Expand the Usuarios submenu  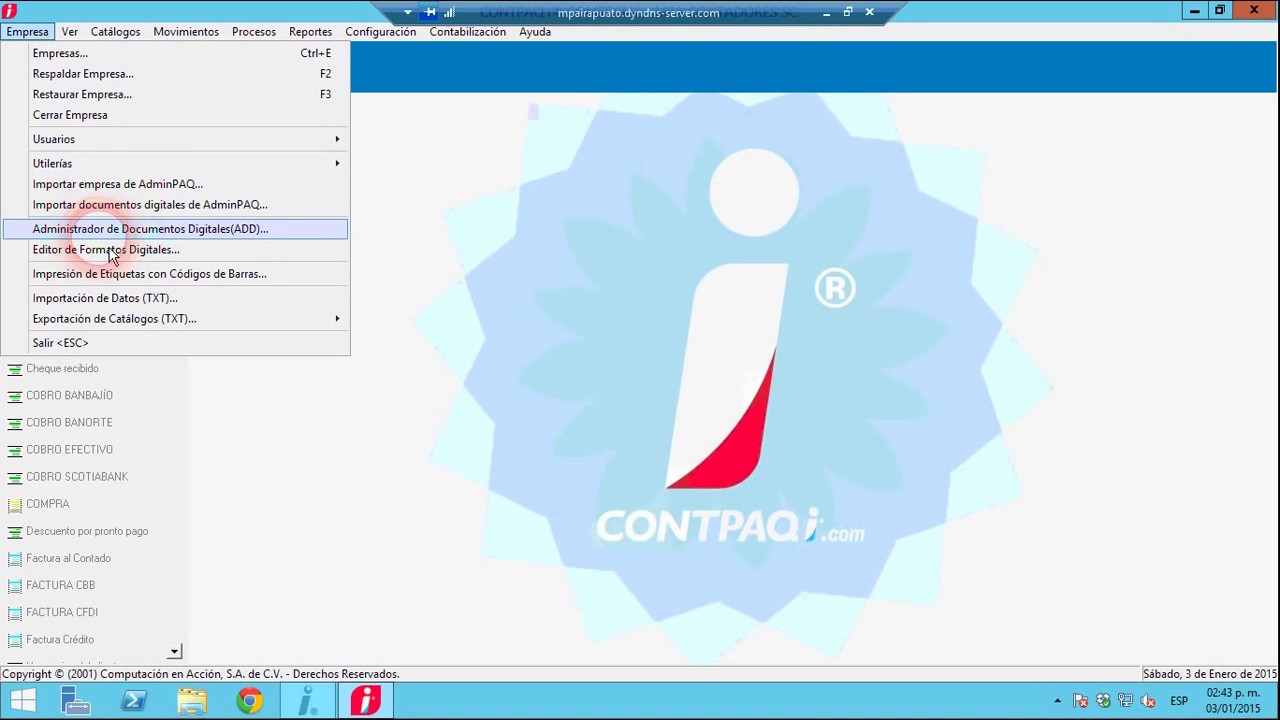[175, 139]
